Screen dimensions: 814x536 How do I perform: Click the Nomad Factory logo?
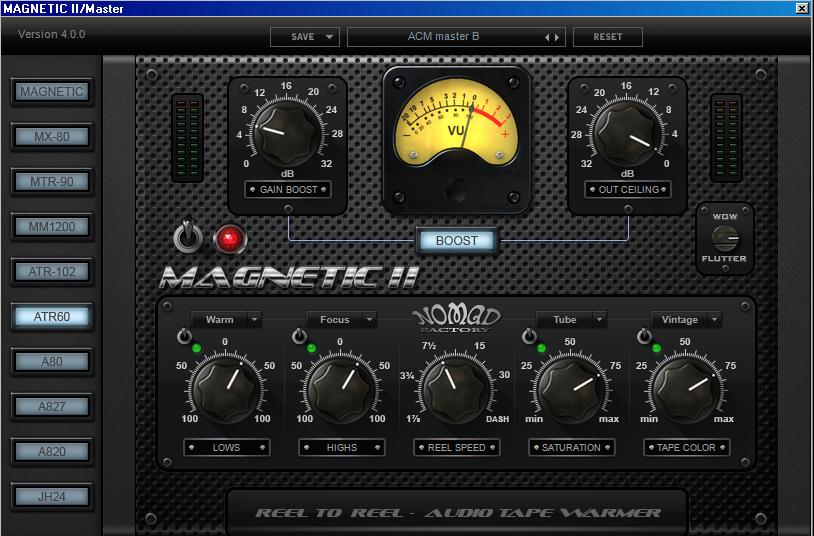click(x=456, y=318)
